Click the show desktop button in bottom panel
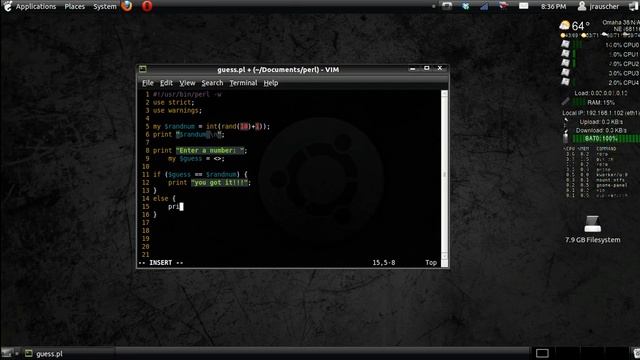 pyautogui.click(x=7, y=353)
